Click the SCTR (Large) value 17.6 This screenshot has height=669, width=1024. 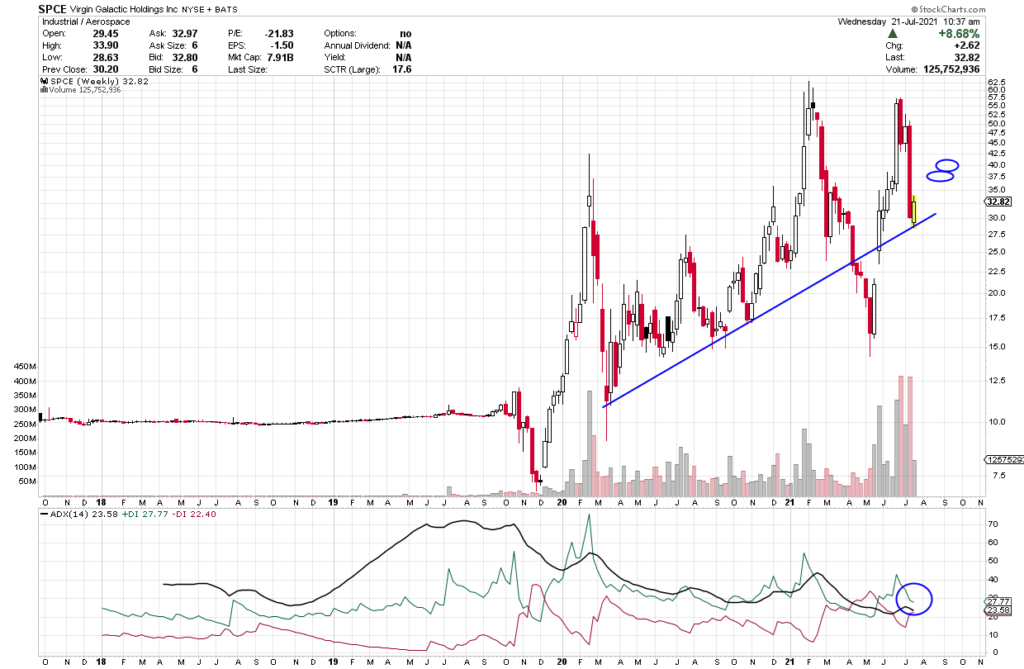pyautogui.click(x=403, y=69)
